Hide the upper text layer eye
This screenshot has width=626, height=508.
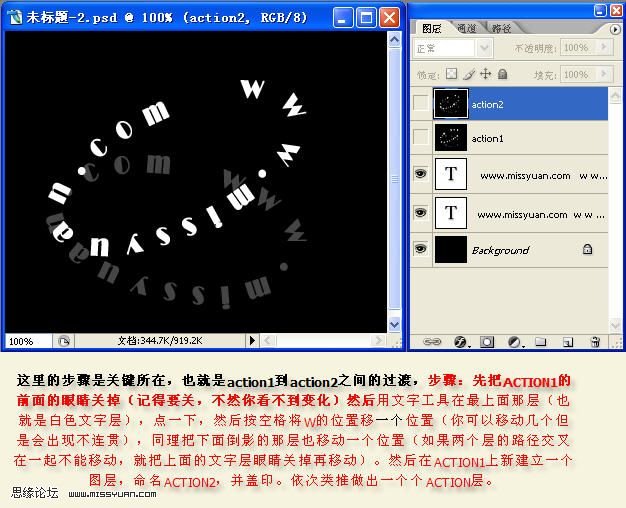(420, 174)
